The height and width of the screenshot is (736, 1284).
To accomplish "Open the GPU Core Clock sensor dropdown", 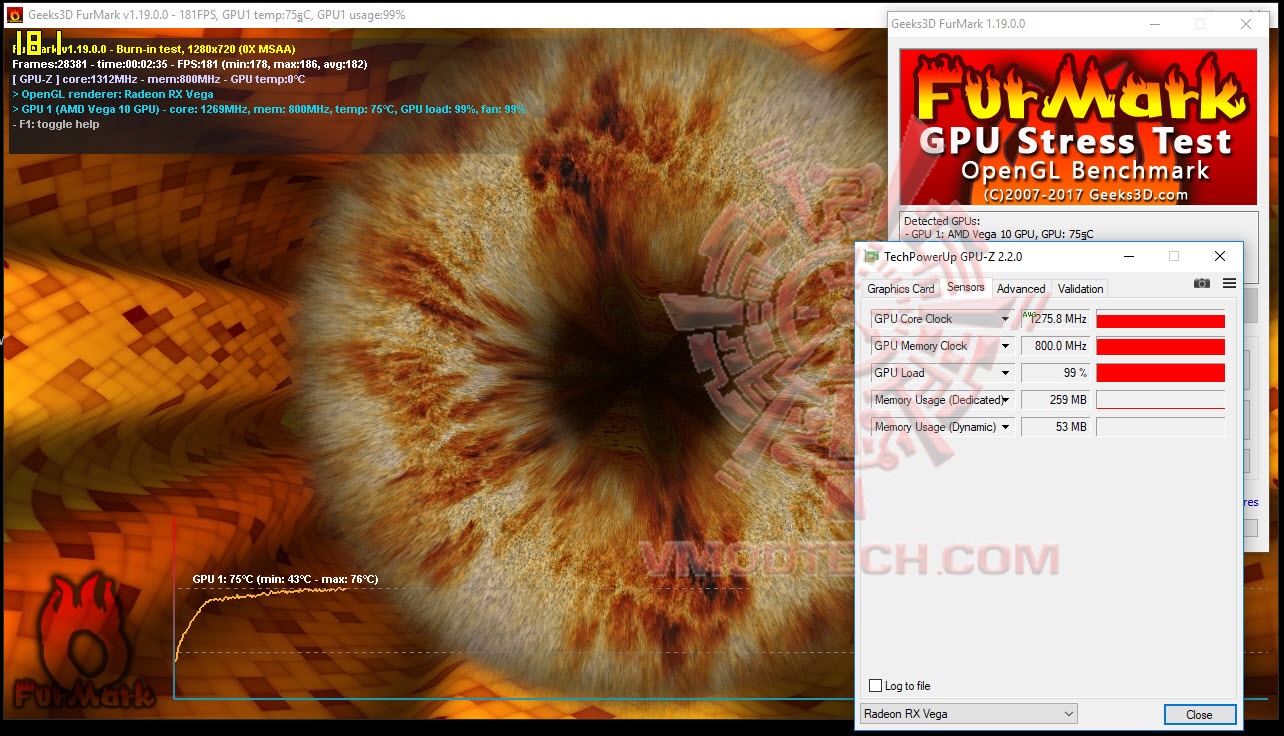I will [x=1006, y=319].
